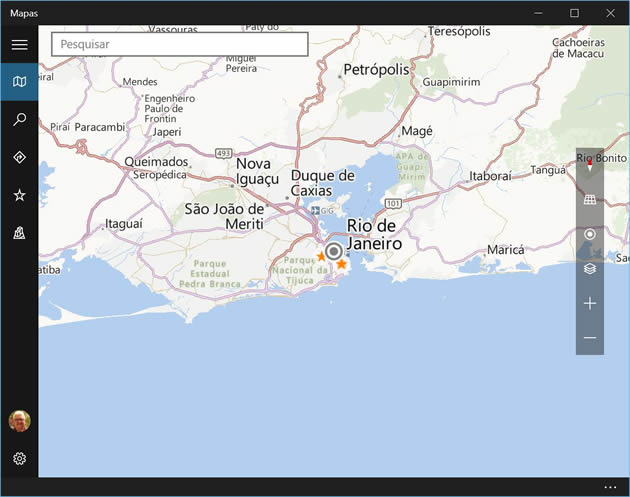
Task: Show my location on the map
Action: coord(589,234)
